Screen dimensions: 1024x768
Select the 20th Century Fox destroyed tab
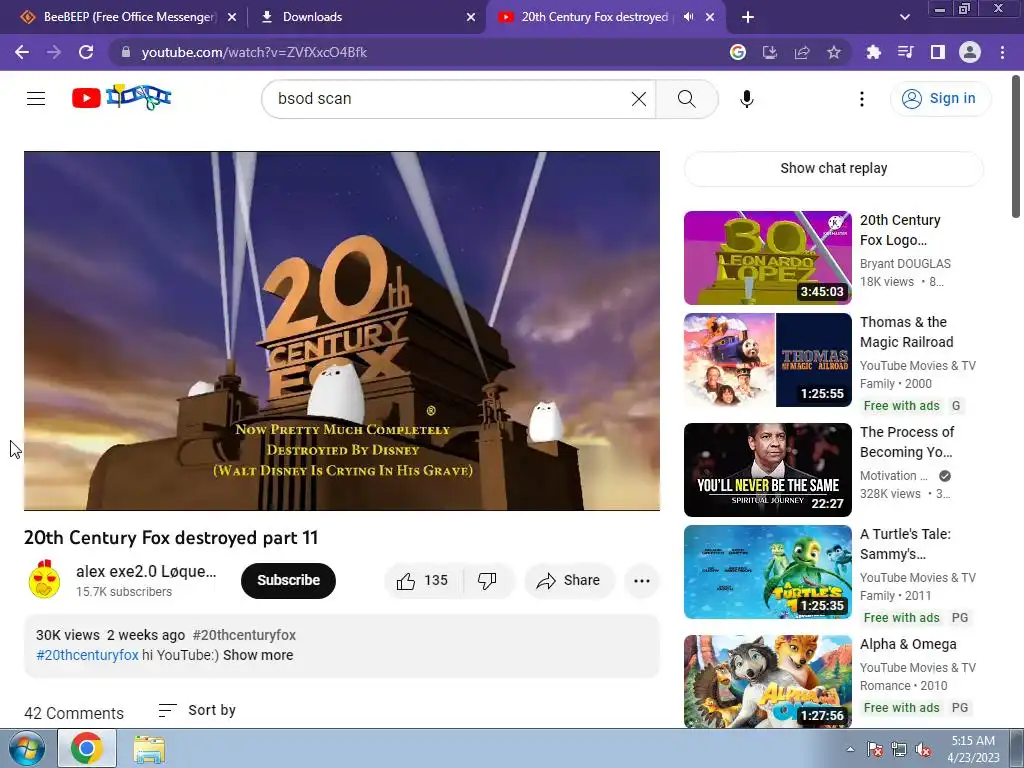click(x=594, y=17)
